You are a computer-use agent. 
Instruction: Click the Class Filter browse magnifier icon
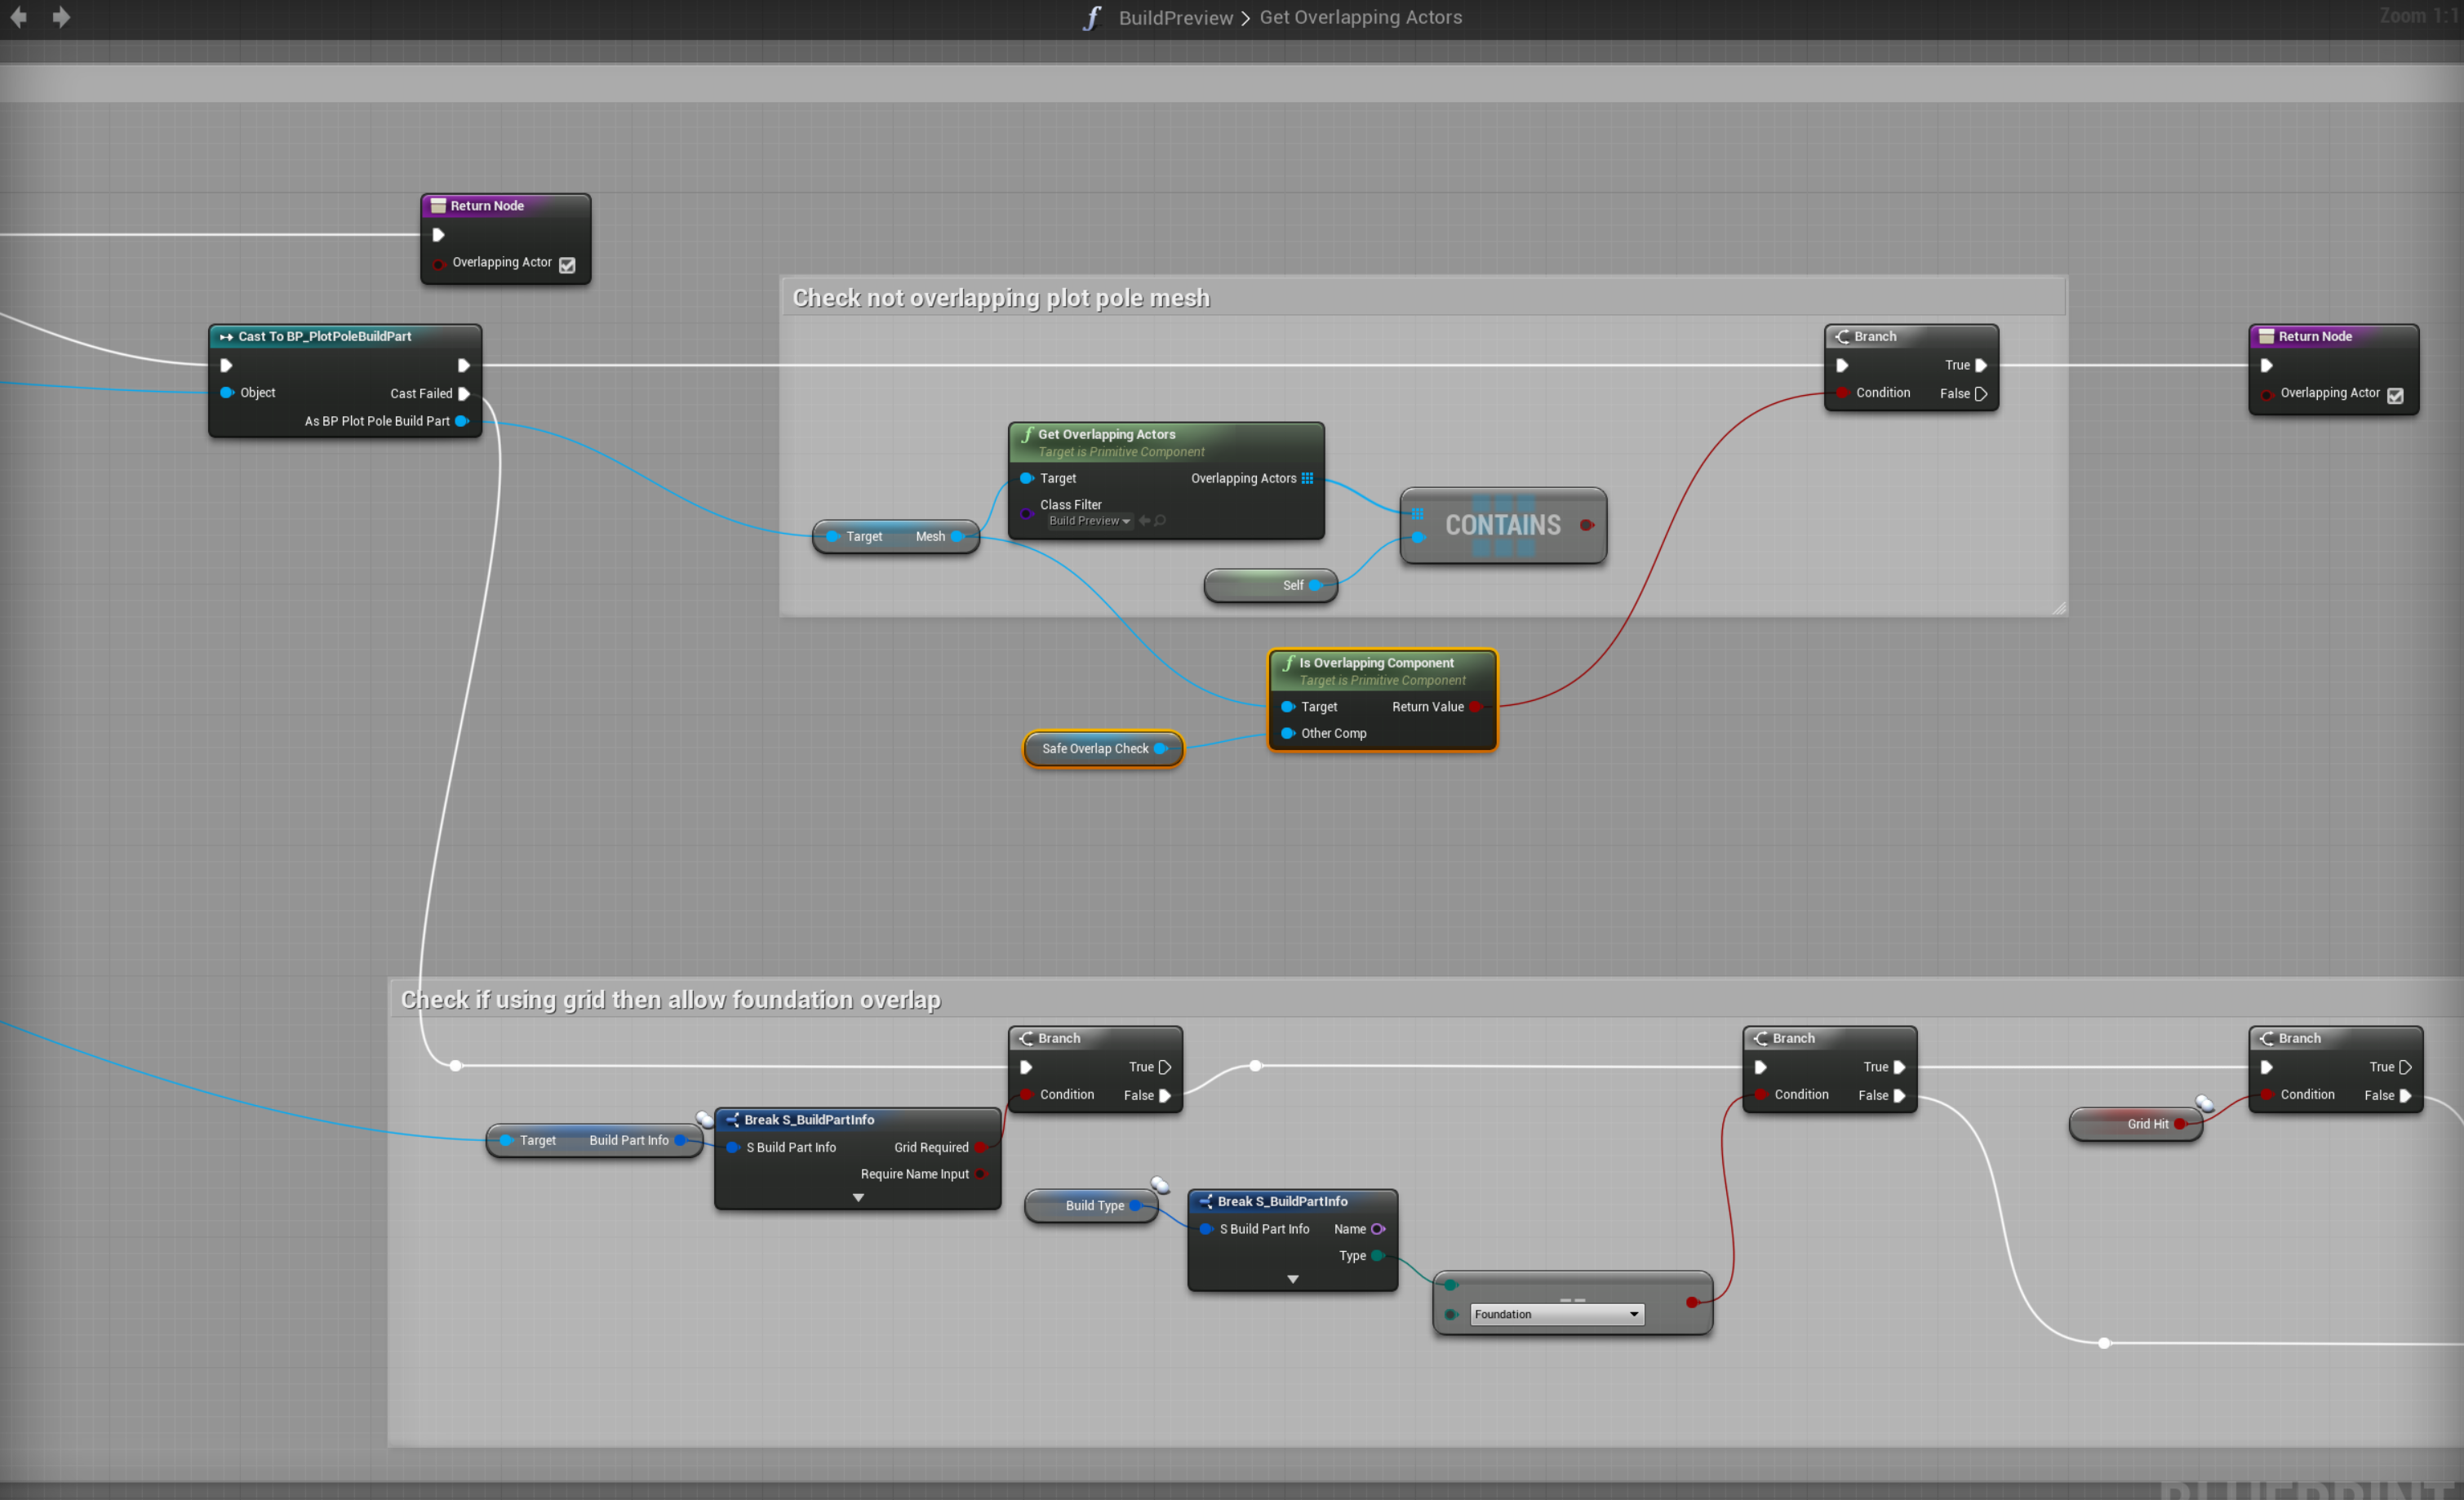coord(1160,521)
